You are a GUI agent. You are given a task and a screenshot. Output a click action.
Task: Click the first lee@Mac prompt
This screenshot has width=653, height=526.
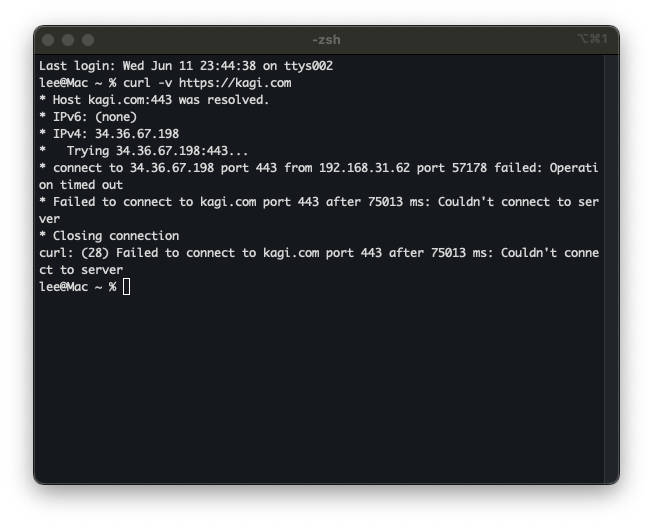(x=70, y=83)
